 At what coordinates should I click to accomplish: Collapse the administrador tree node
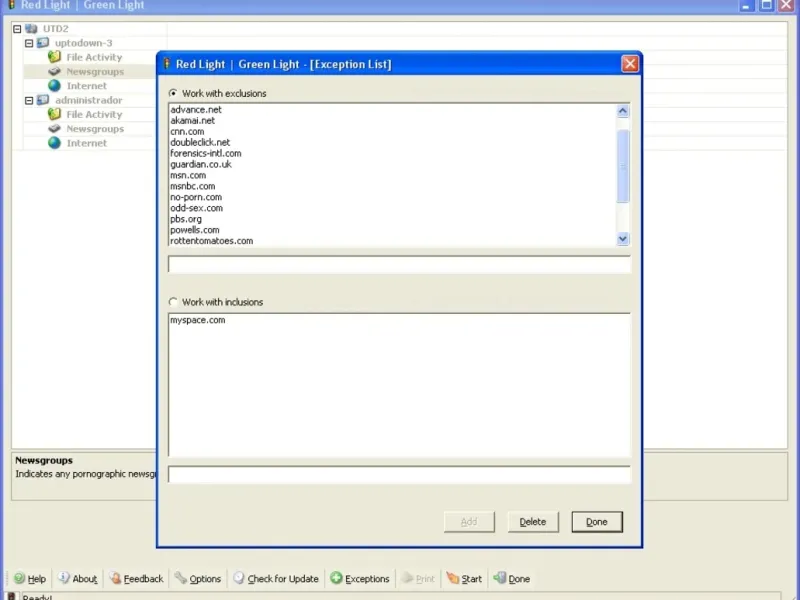(x=29, y=101)
